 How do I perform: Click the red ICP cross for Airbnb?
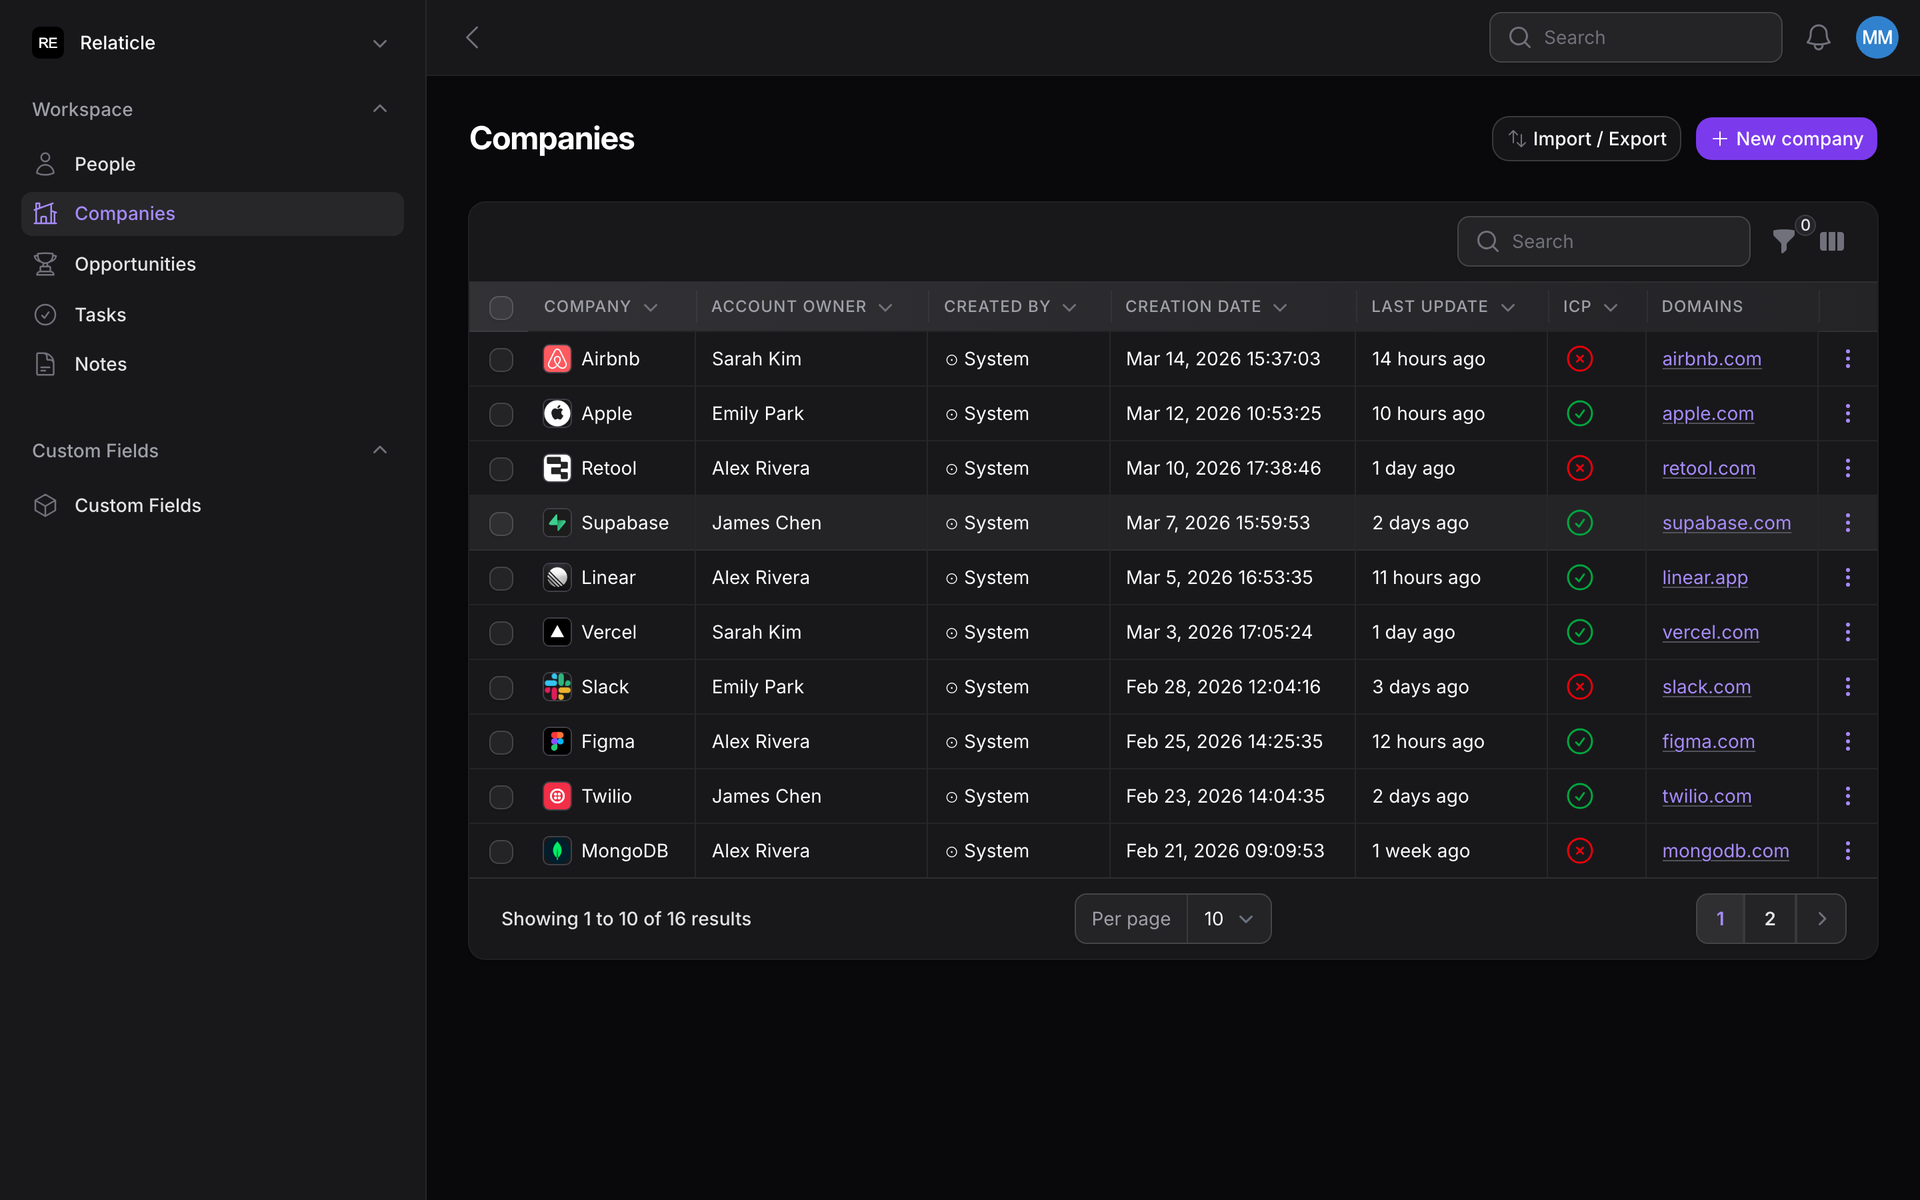coord(1580,359)
